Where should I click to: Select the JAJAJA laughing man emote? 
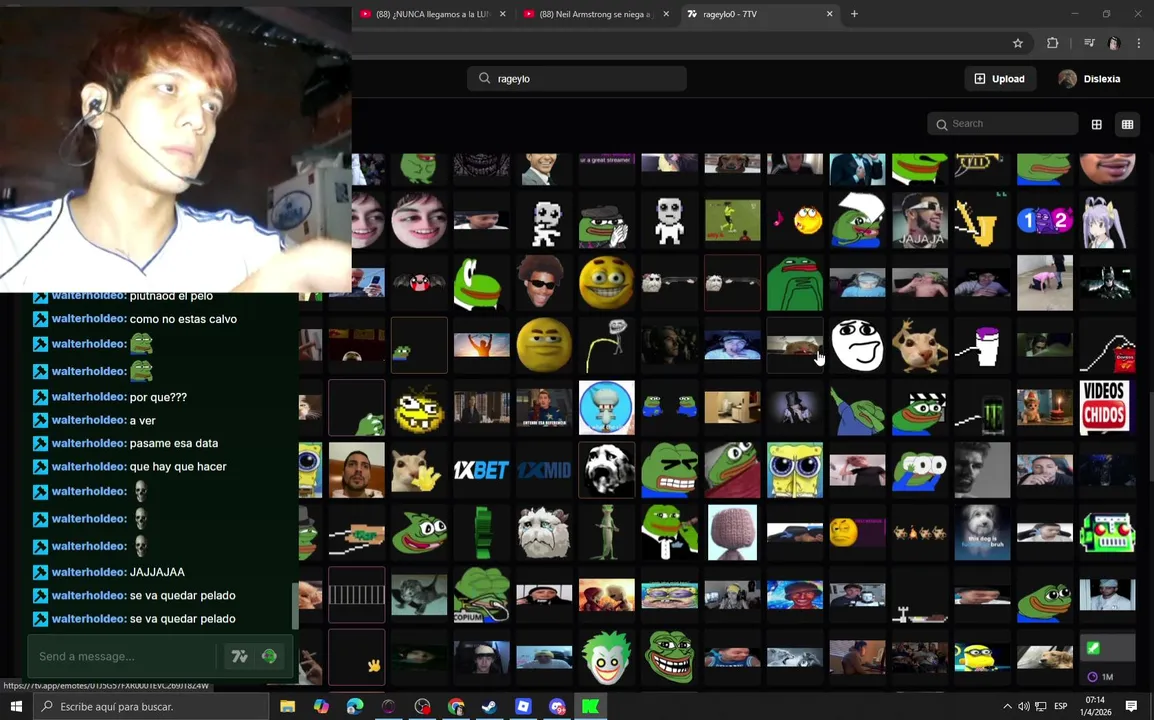(919, 219)
